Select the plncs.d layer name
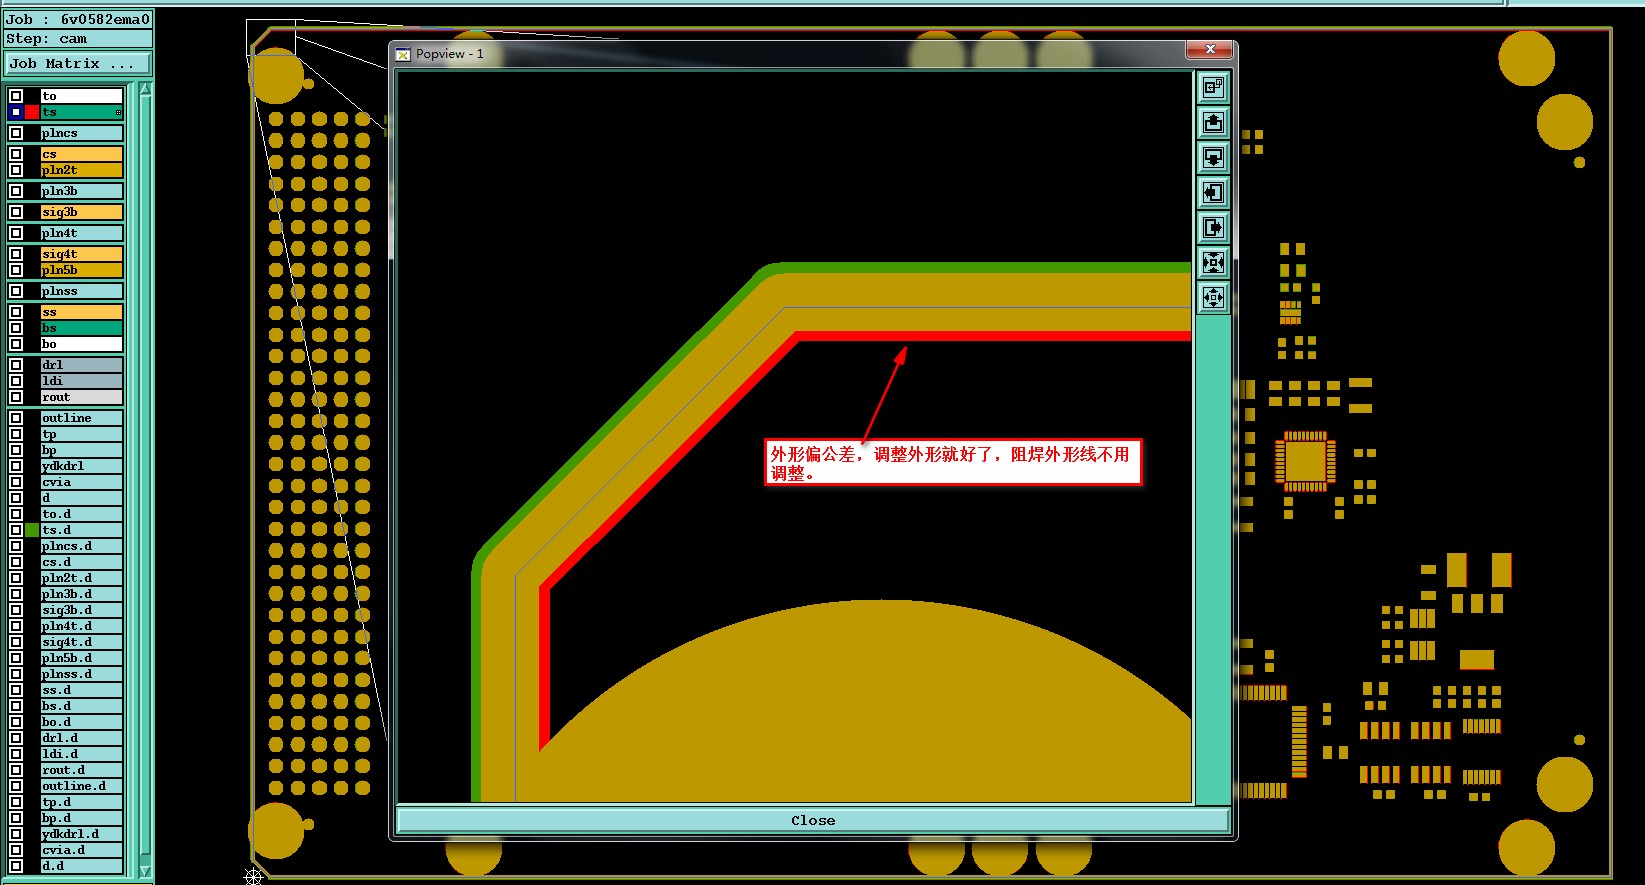 point(82,546)
